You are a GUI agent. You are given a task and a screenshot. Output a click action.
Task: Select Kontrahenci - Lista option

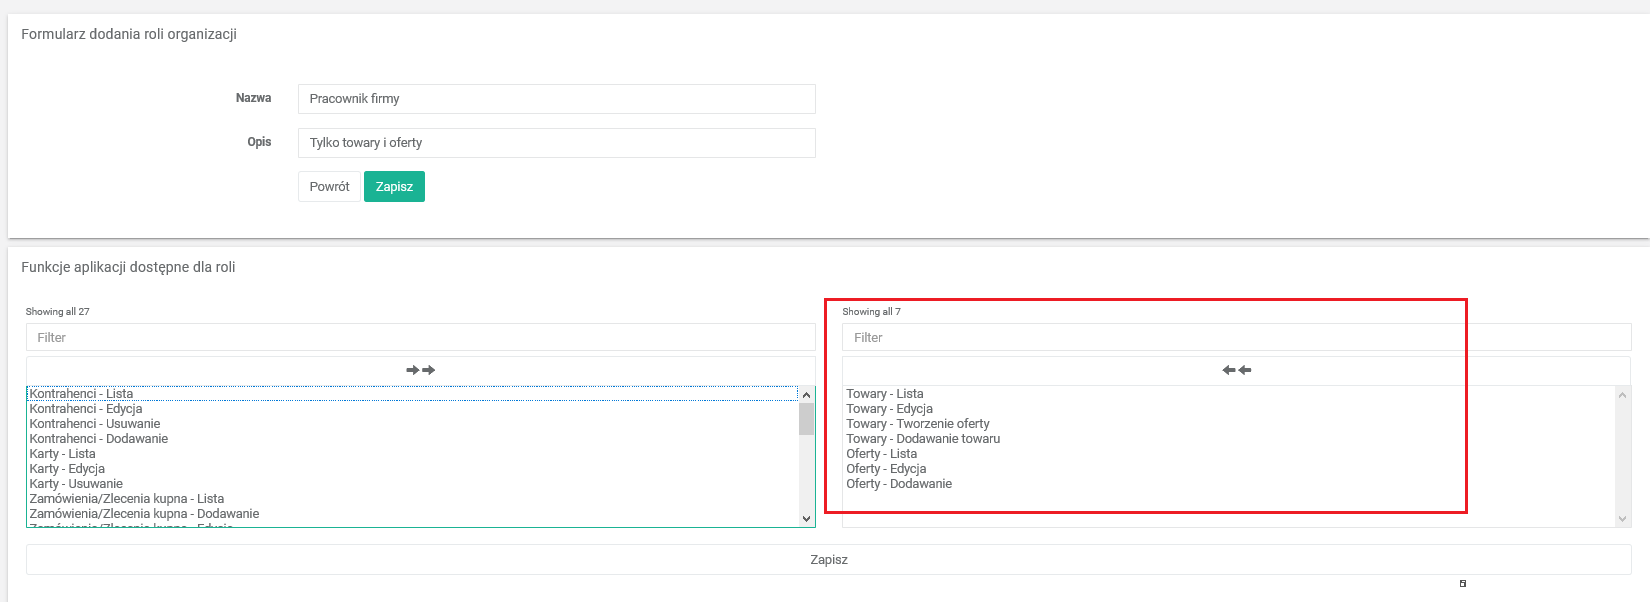(82, 394)
